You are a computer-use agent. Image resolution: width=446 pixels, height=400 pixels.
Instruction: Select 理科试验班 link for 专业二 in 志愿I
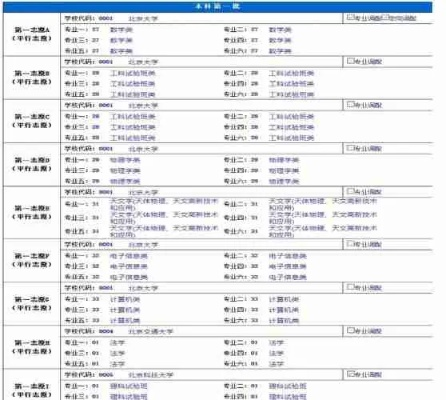point(288,386)
